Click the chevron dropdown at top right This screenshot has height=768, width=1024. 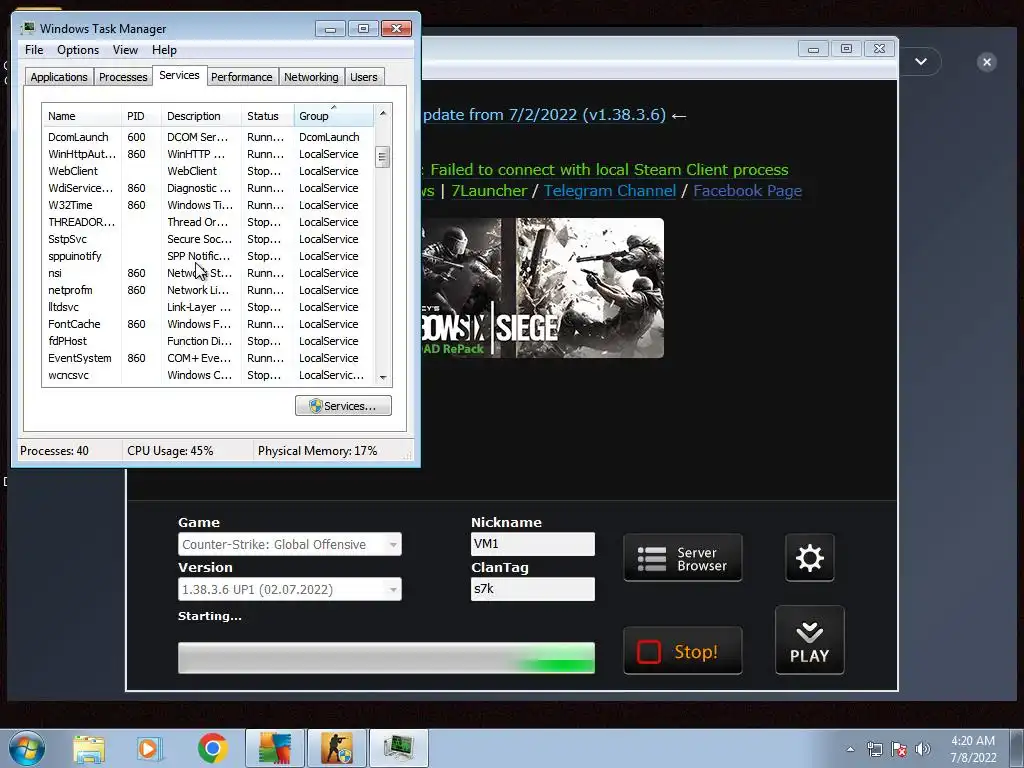[x=921, y=61]
